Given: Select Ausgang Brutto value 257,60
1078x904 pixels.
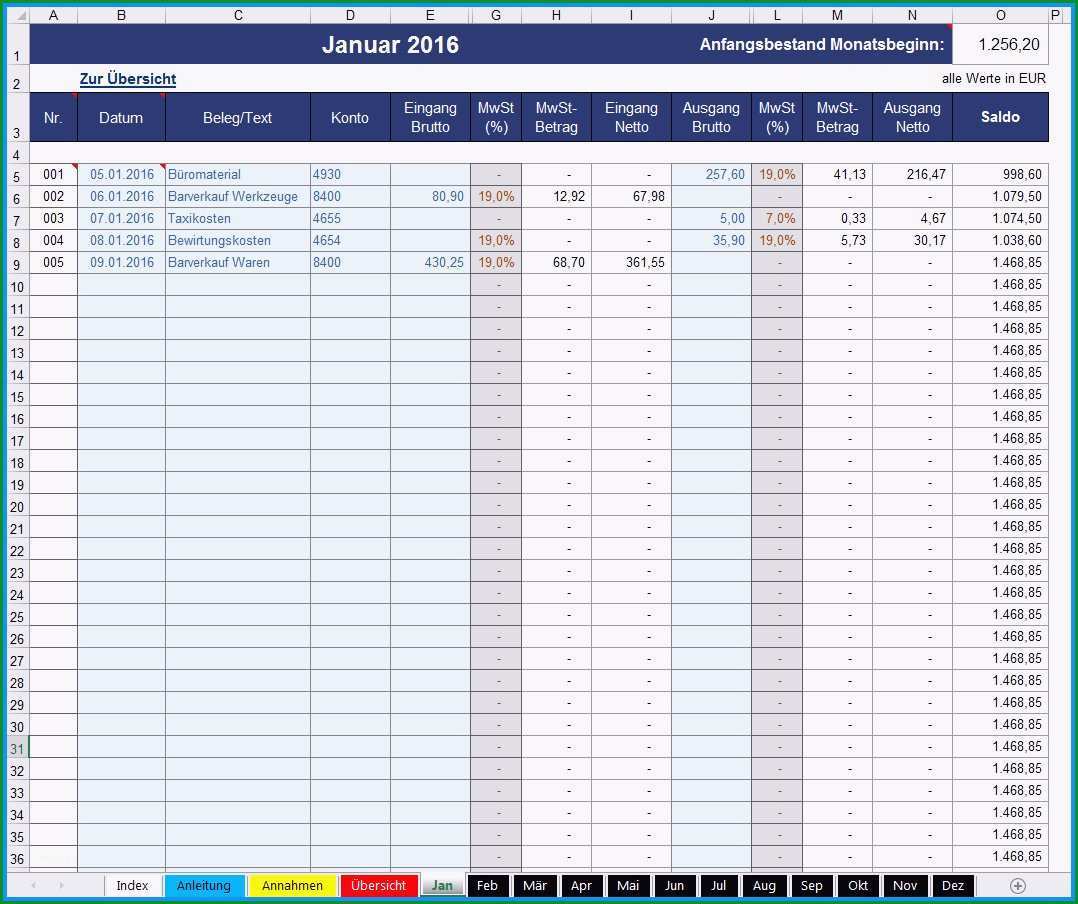Looking at the screenshot, I should click(x=711, y=175).
